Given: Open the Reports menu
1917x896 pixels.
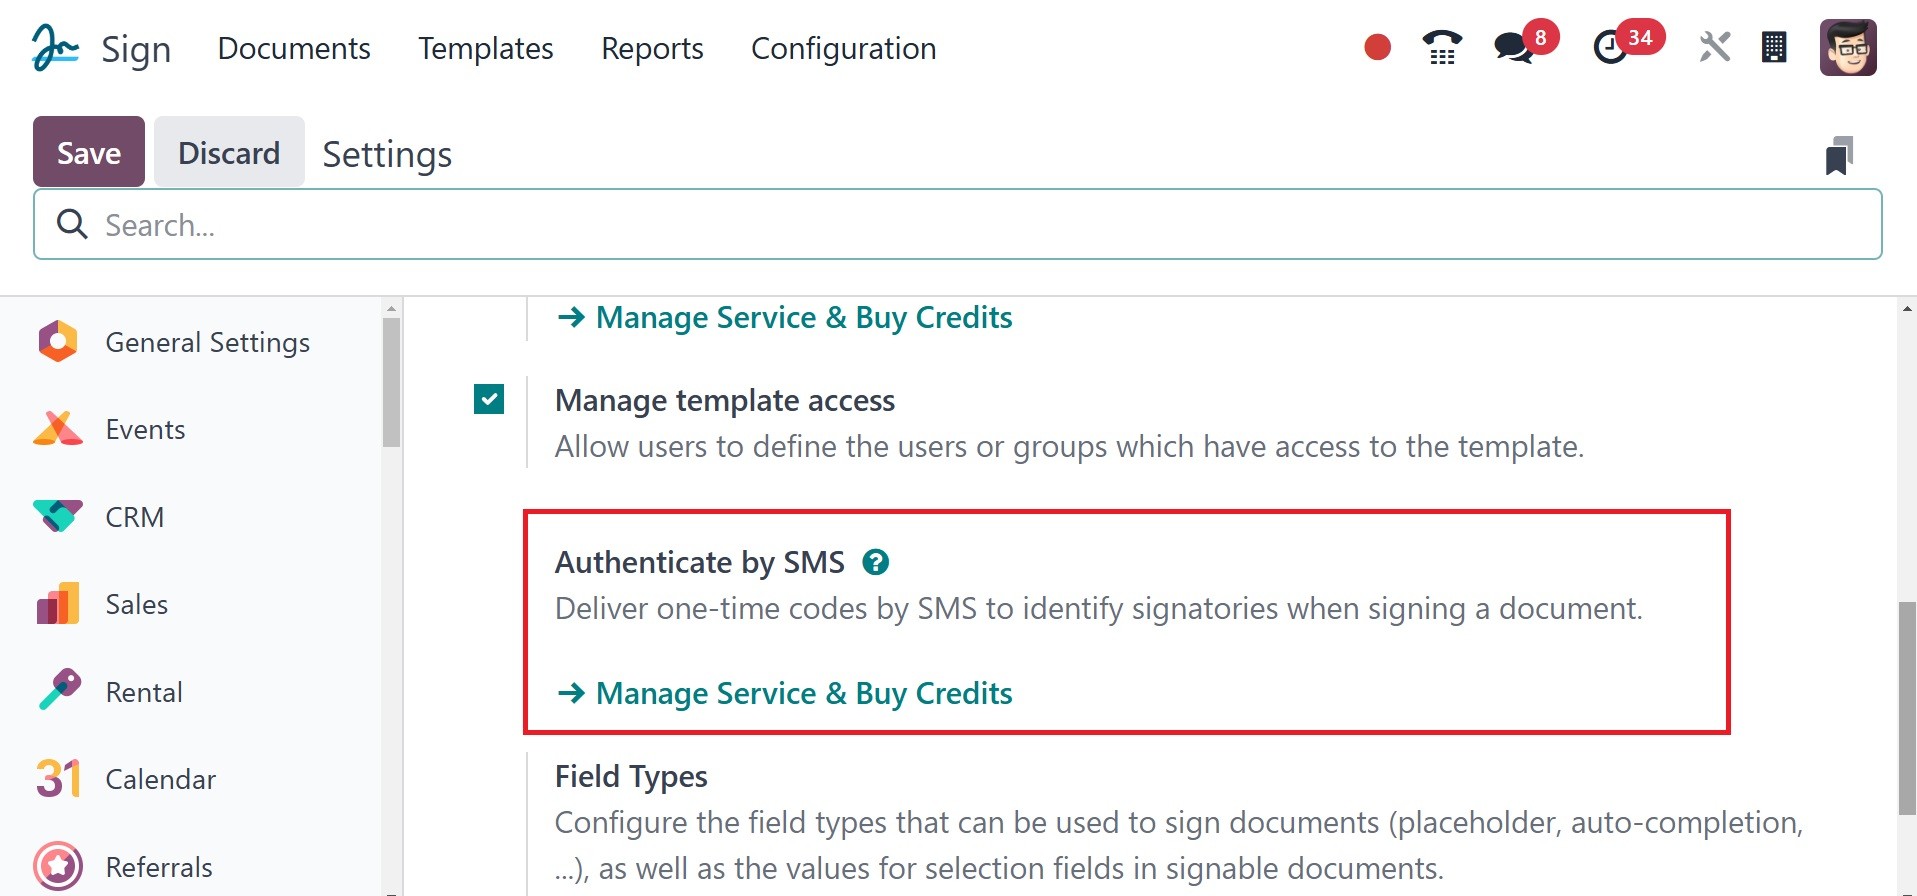Looking at the screenshot, I should (x=652, y=48).
